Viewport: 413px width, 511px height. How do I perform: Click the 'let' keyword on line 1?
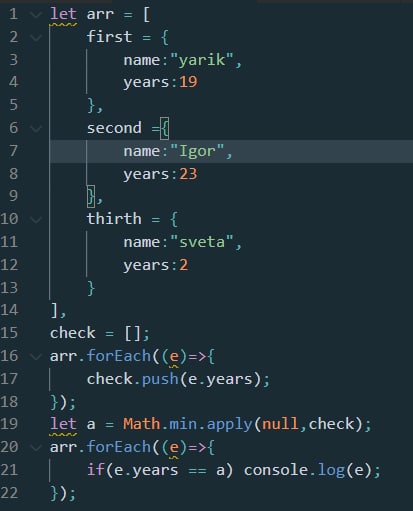(63, 14)
